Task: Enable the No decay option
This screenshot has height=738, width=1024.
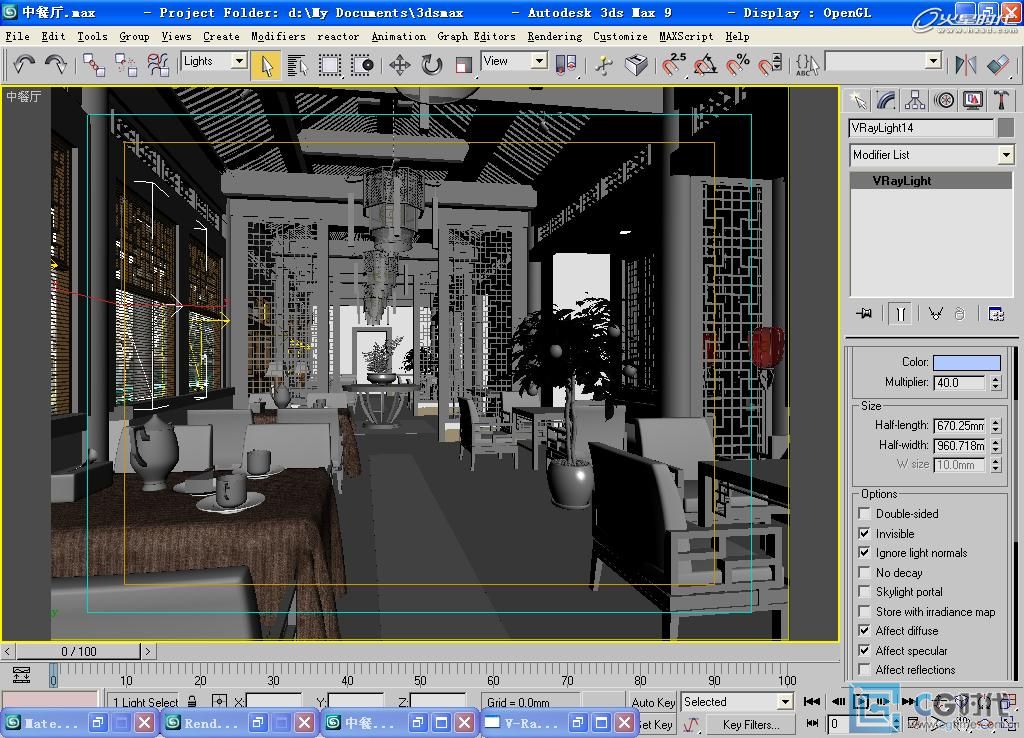Action: pyautogui.click(x=864, y=572)
